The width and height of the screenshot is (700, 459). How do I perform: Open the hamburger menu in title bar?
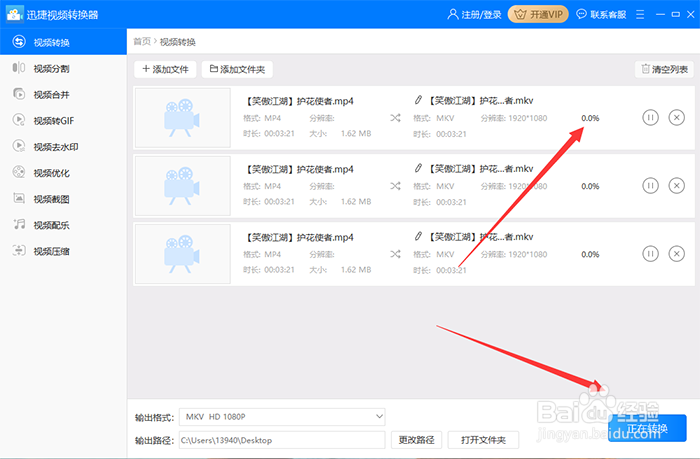pyautogui.click(x=640, y=15)
